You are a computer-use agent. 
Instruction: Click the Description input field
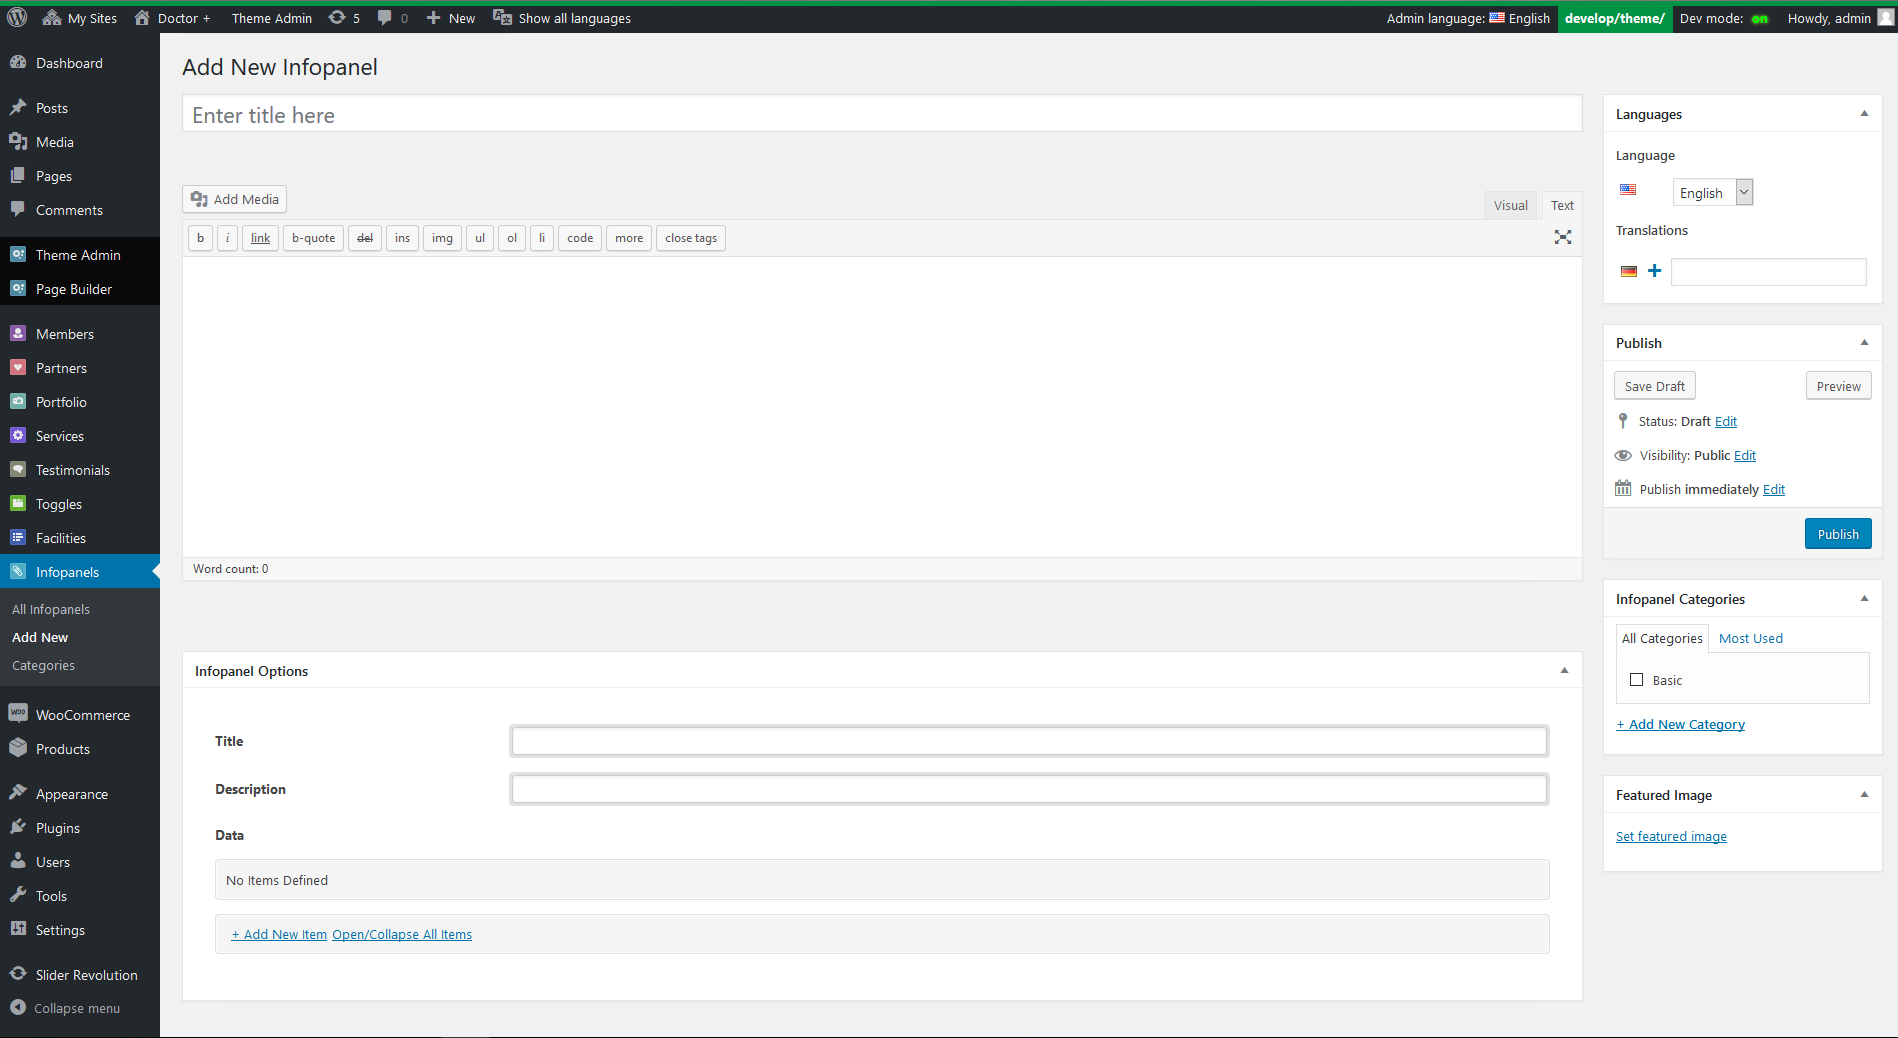[1029, 789]
